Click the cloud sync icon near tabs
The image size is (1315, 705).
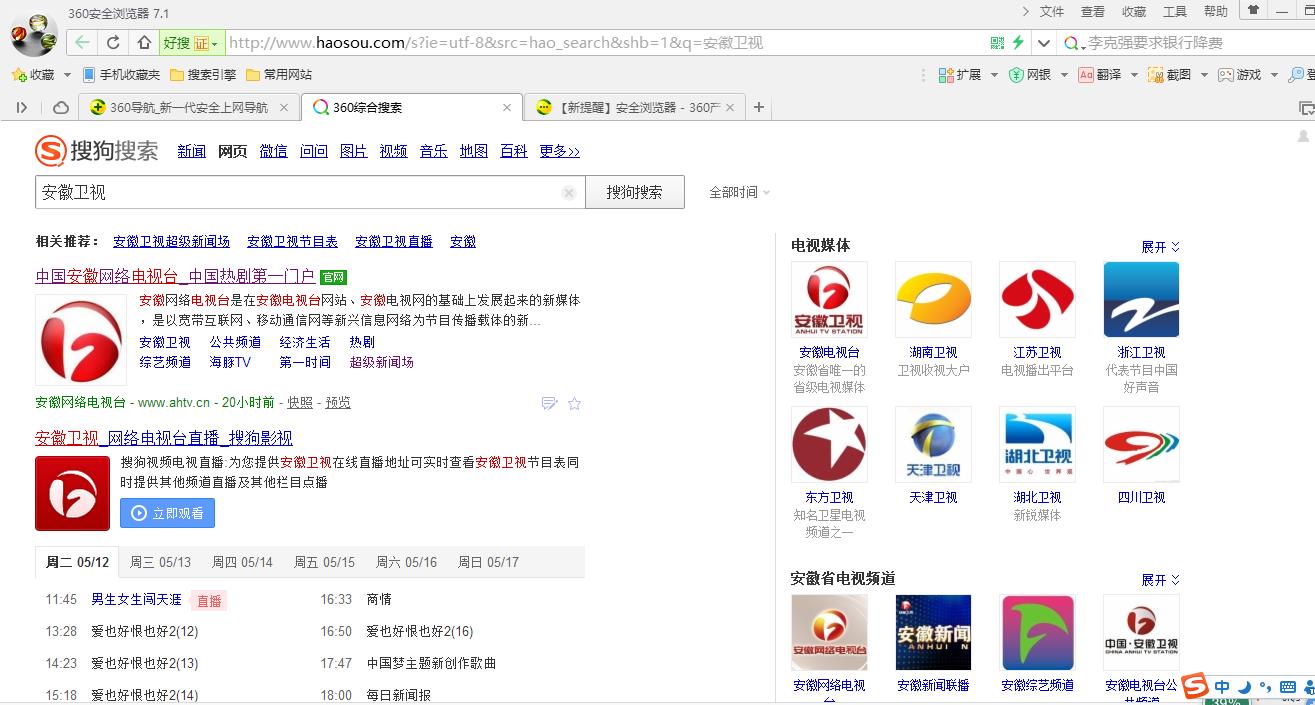[61, 107]
